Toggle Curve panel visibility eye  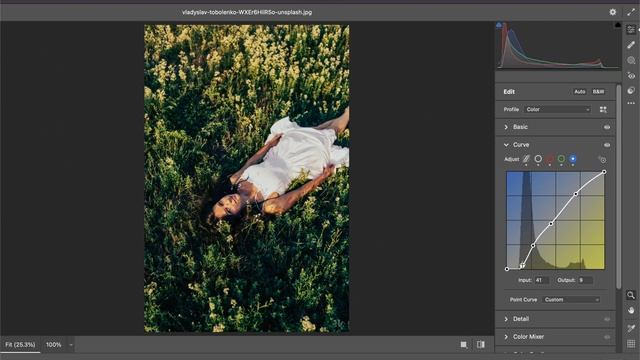pos(607,145)
